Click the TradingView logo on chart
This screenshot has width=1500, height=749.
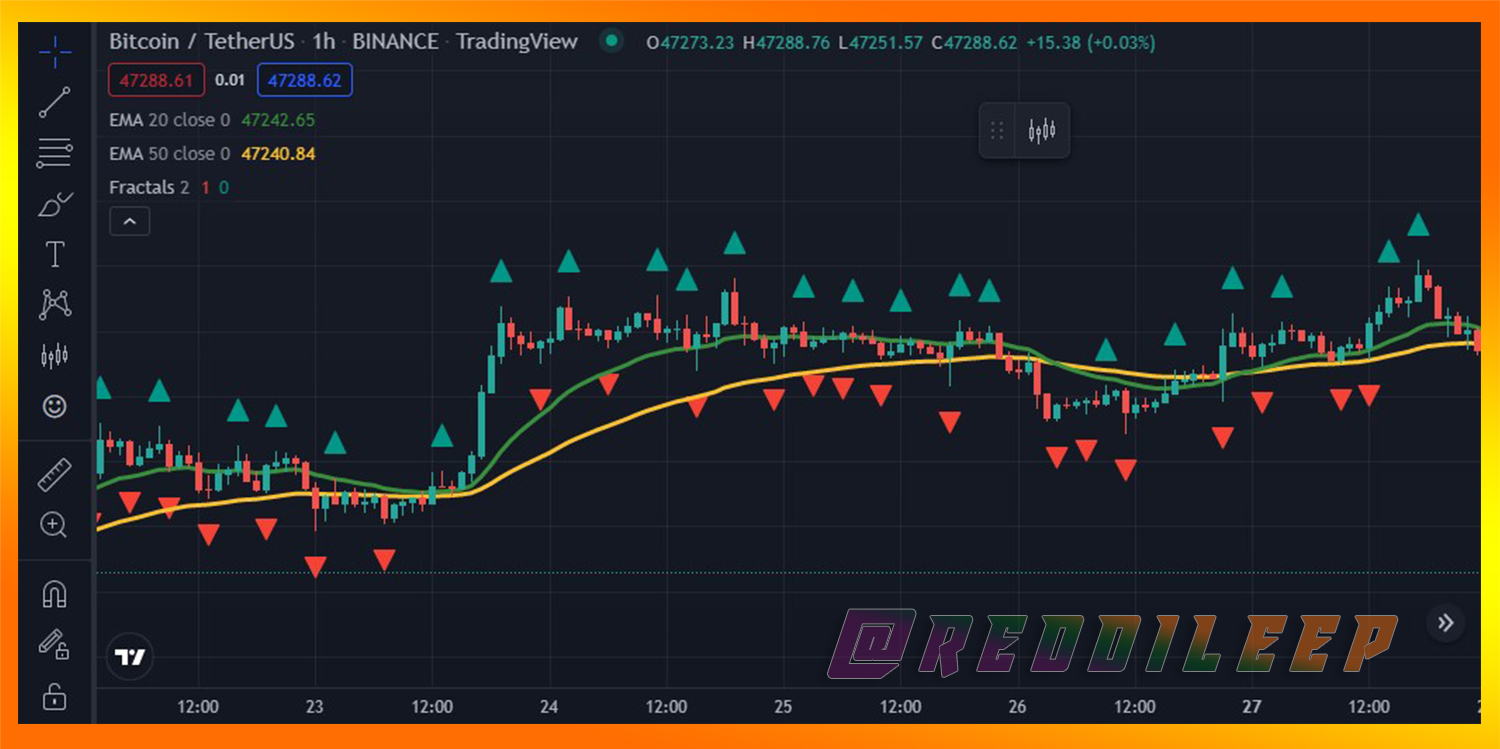(130, 657)
